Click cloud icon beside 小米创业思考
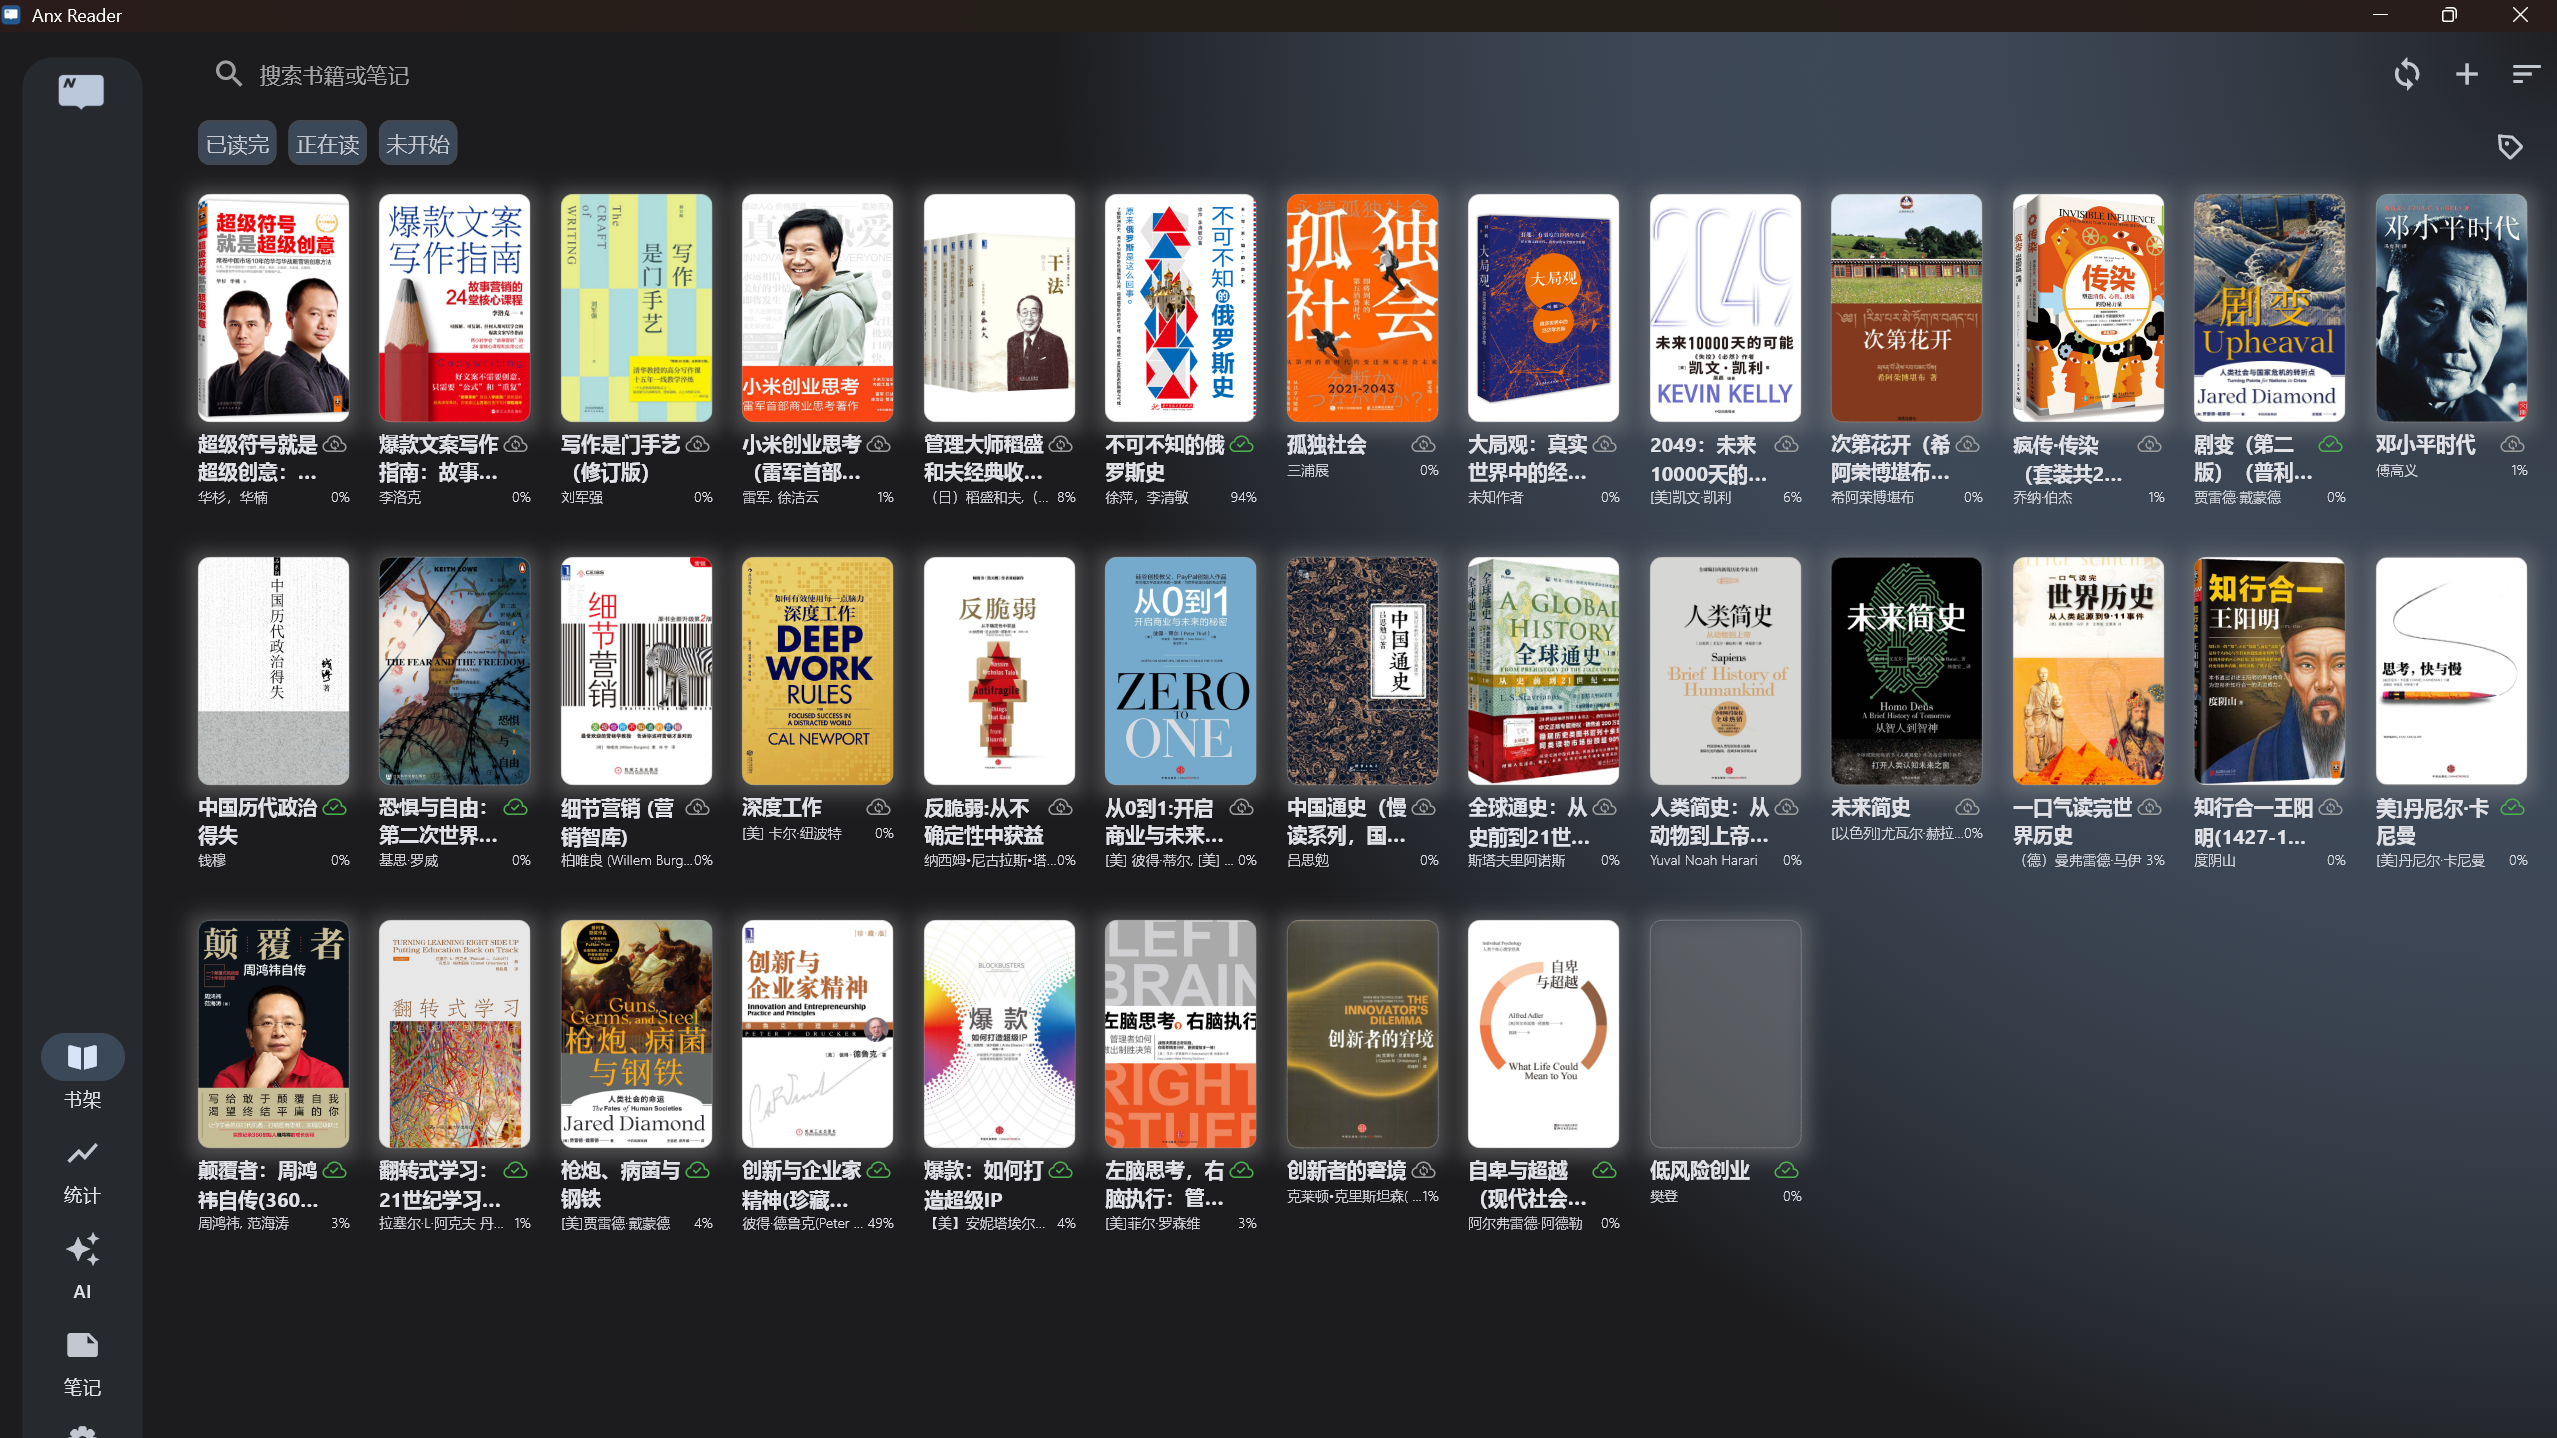This screenshot has height=1438, width=2557. pos(879,443)
